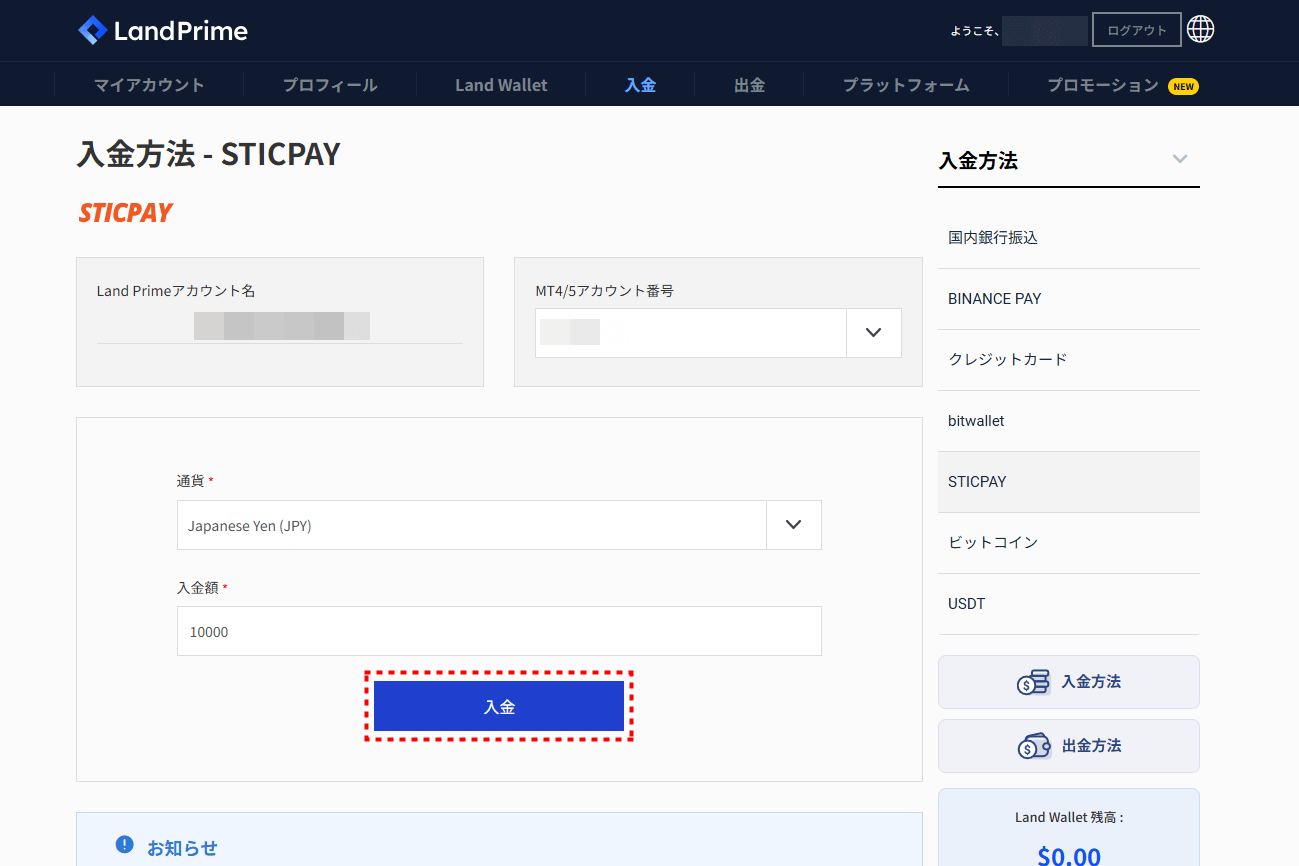The height and width of the screenshot is (866, 1299).
Task: Click the LandPrime logo
Action: 163,31
